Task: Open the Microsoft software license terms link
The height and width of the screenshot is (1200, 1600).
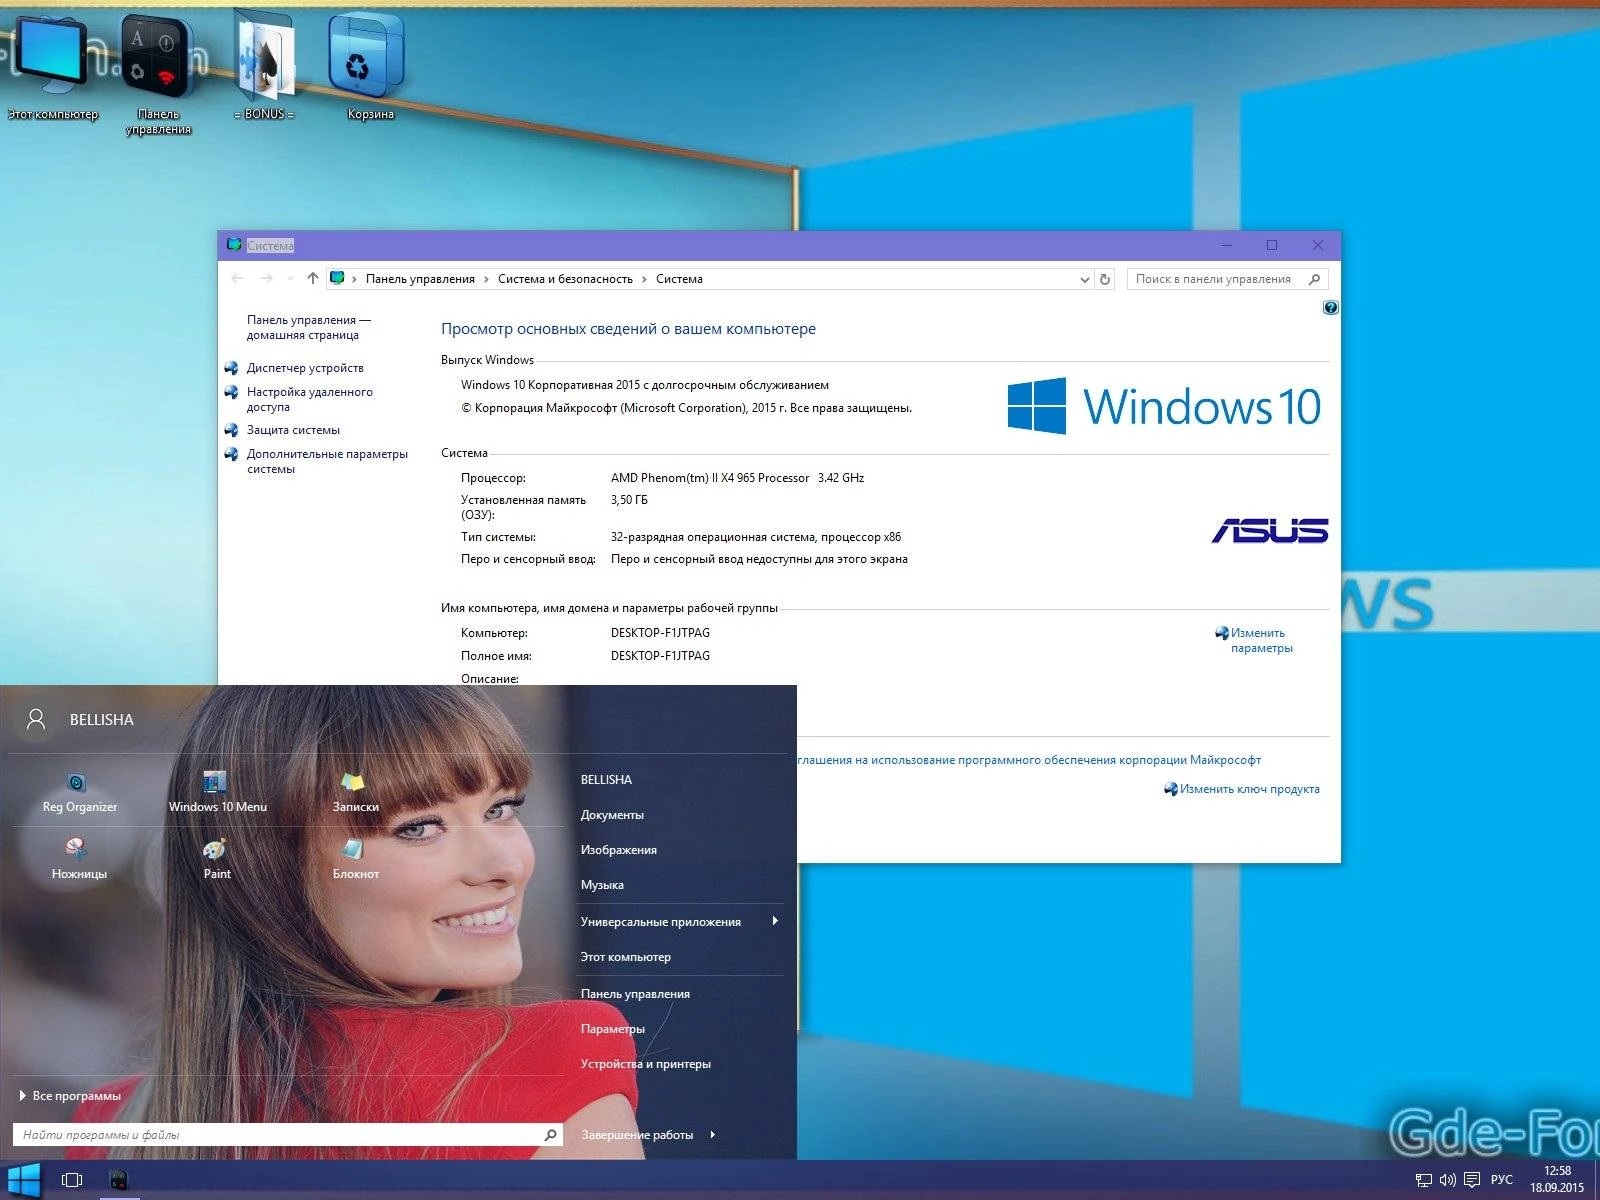Action: pos(1029,760)
